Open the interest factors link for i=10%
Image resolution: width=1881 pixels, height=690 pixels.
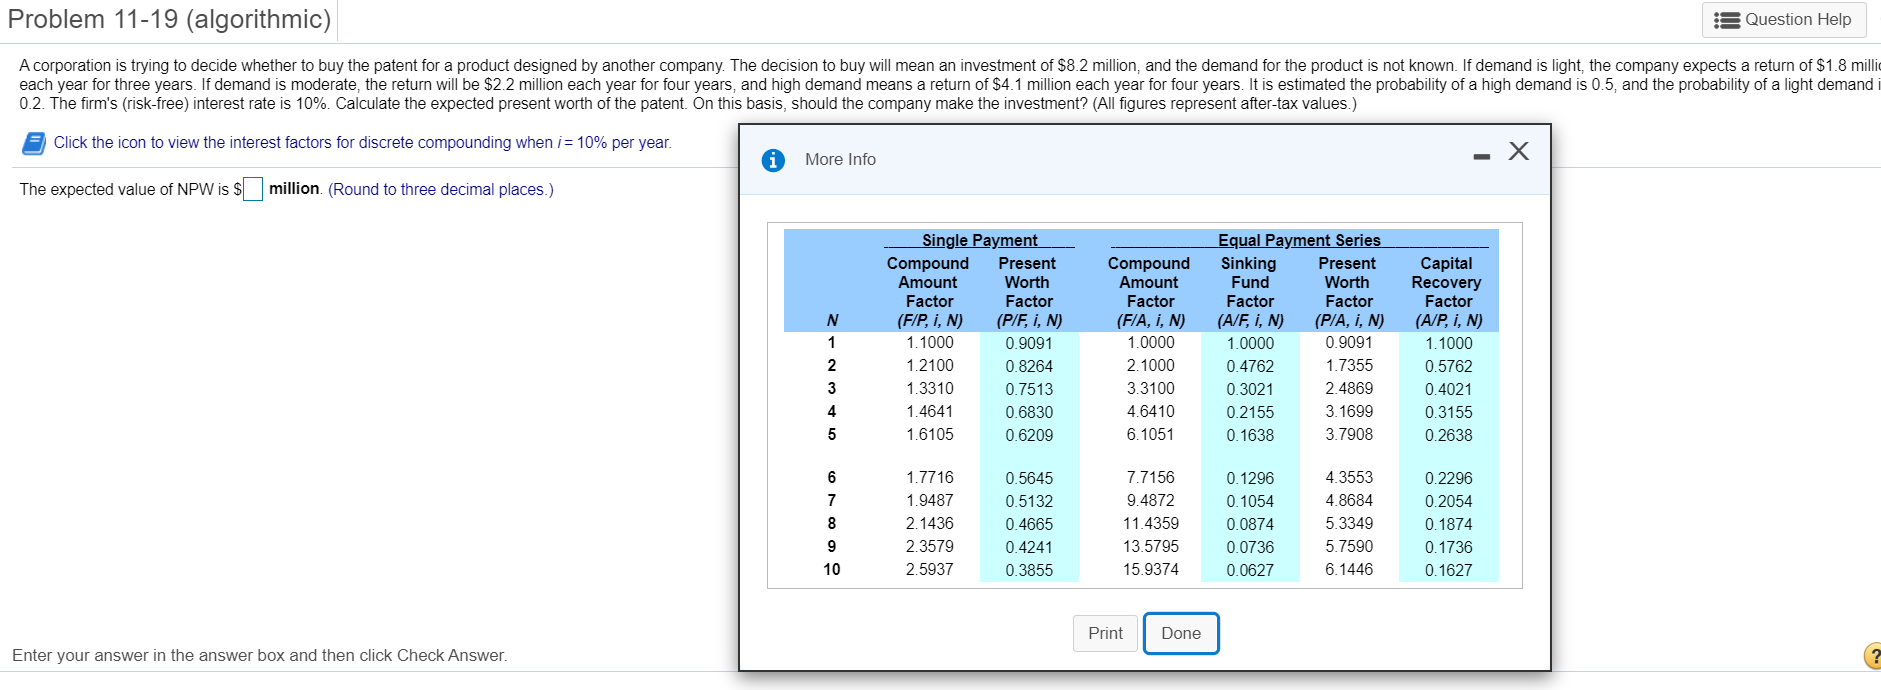[360, 142]
